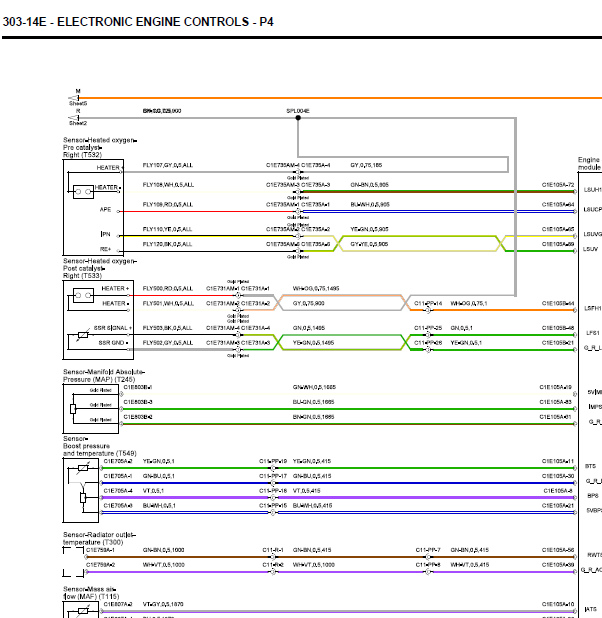Click wire label 'VT,0,5,415'

point(306,491)
